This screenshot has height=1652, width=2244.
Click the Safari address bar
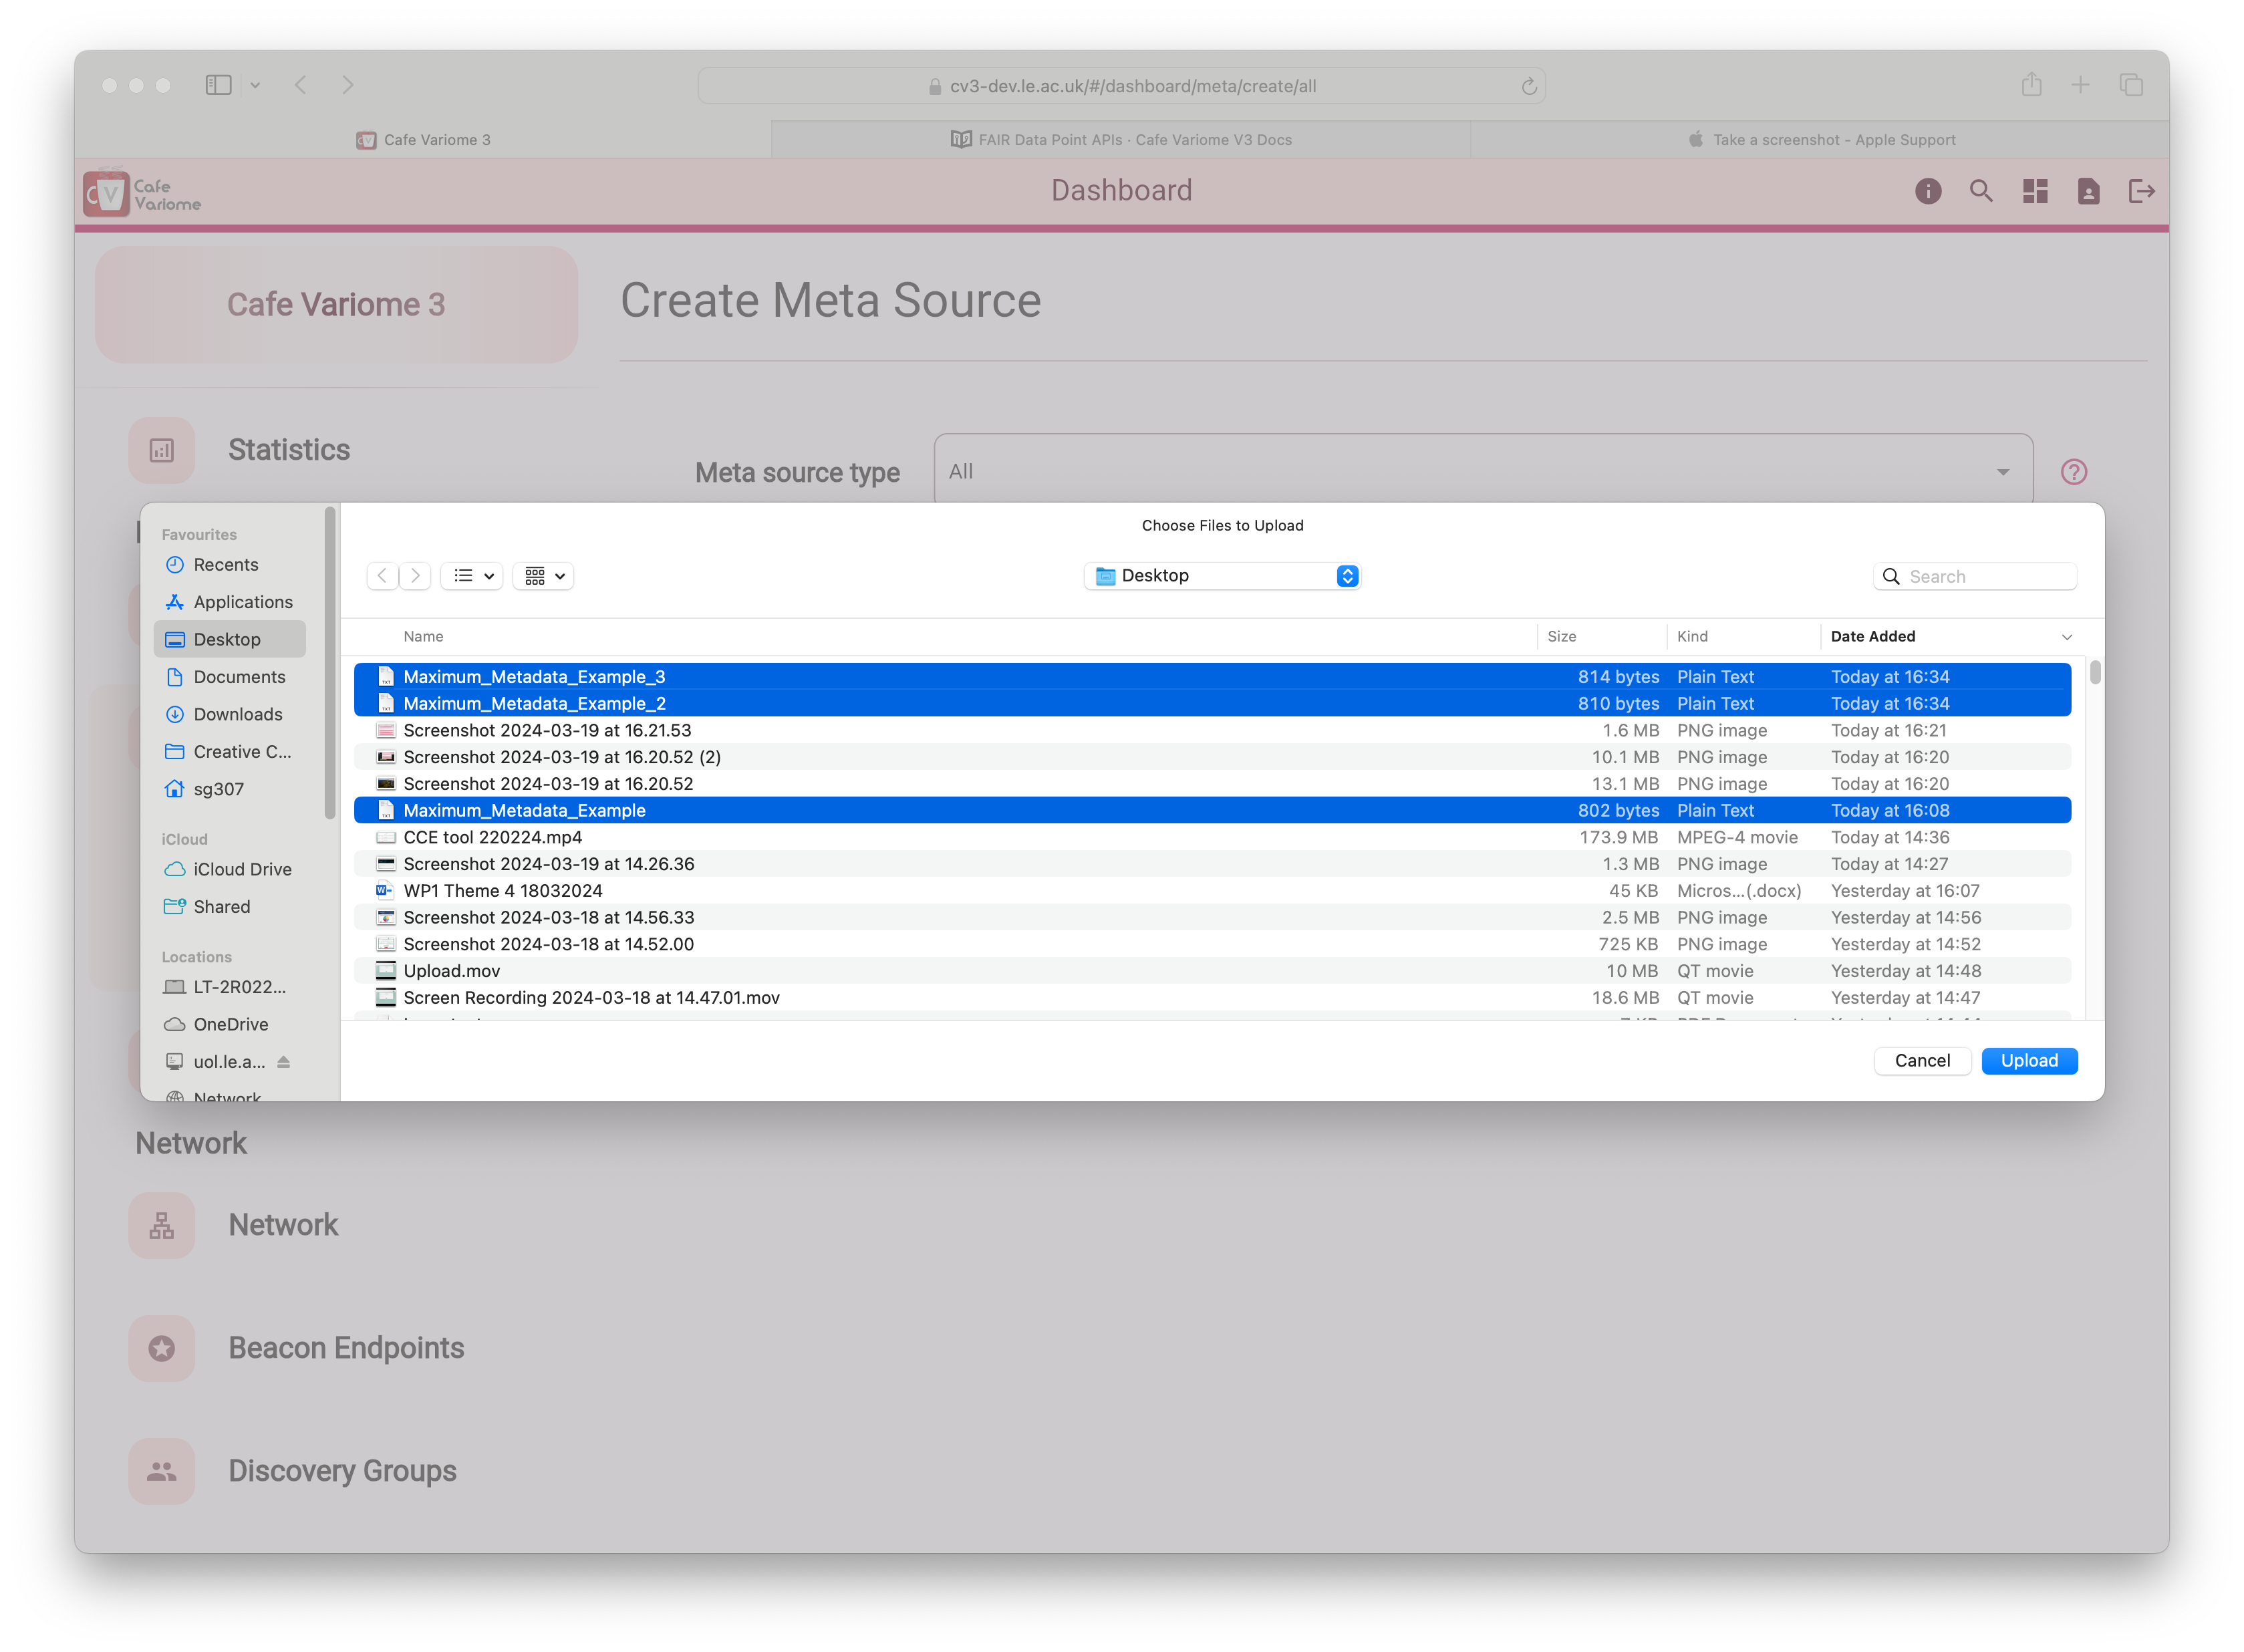pyautogui.click(x=1121, y=86)
